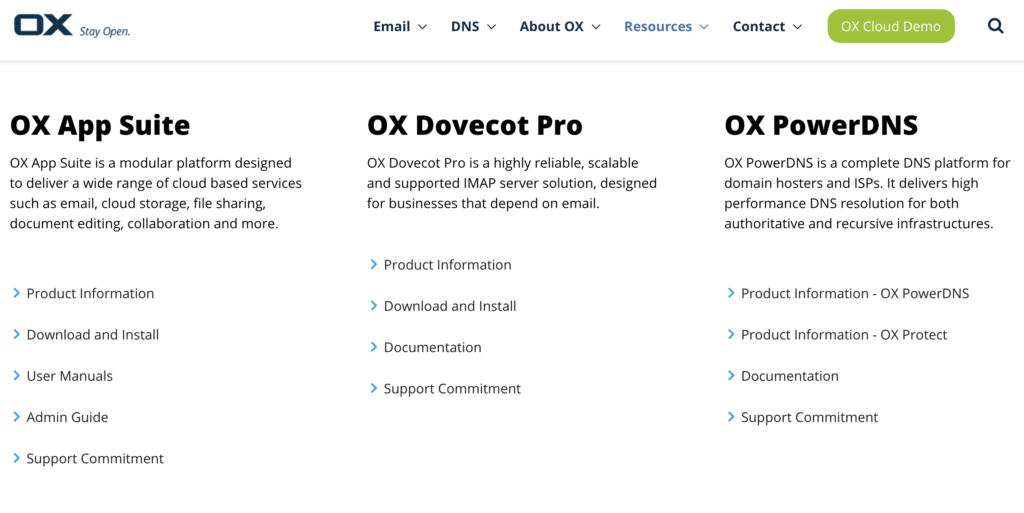
Task: Open OX Dovecot Pro Download and Install
Action: [450, 306]
